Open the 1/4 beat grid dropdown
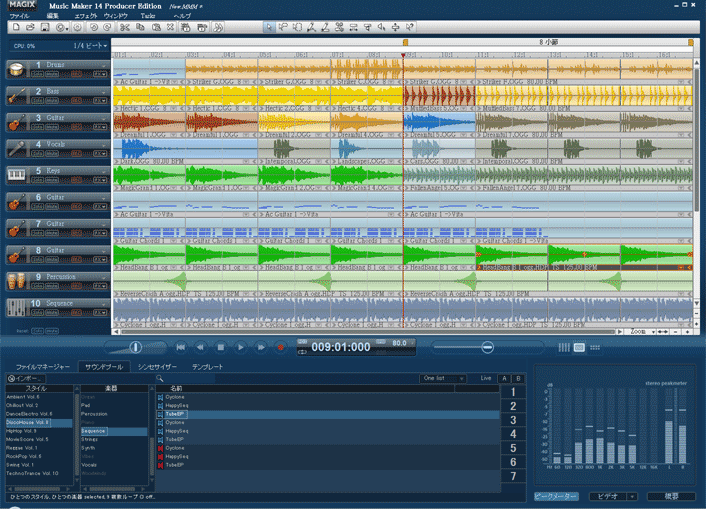 (90, 46)
